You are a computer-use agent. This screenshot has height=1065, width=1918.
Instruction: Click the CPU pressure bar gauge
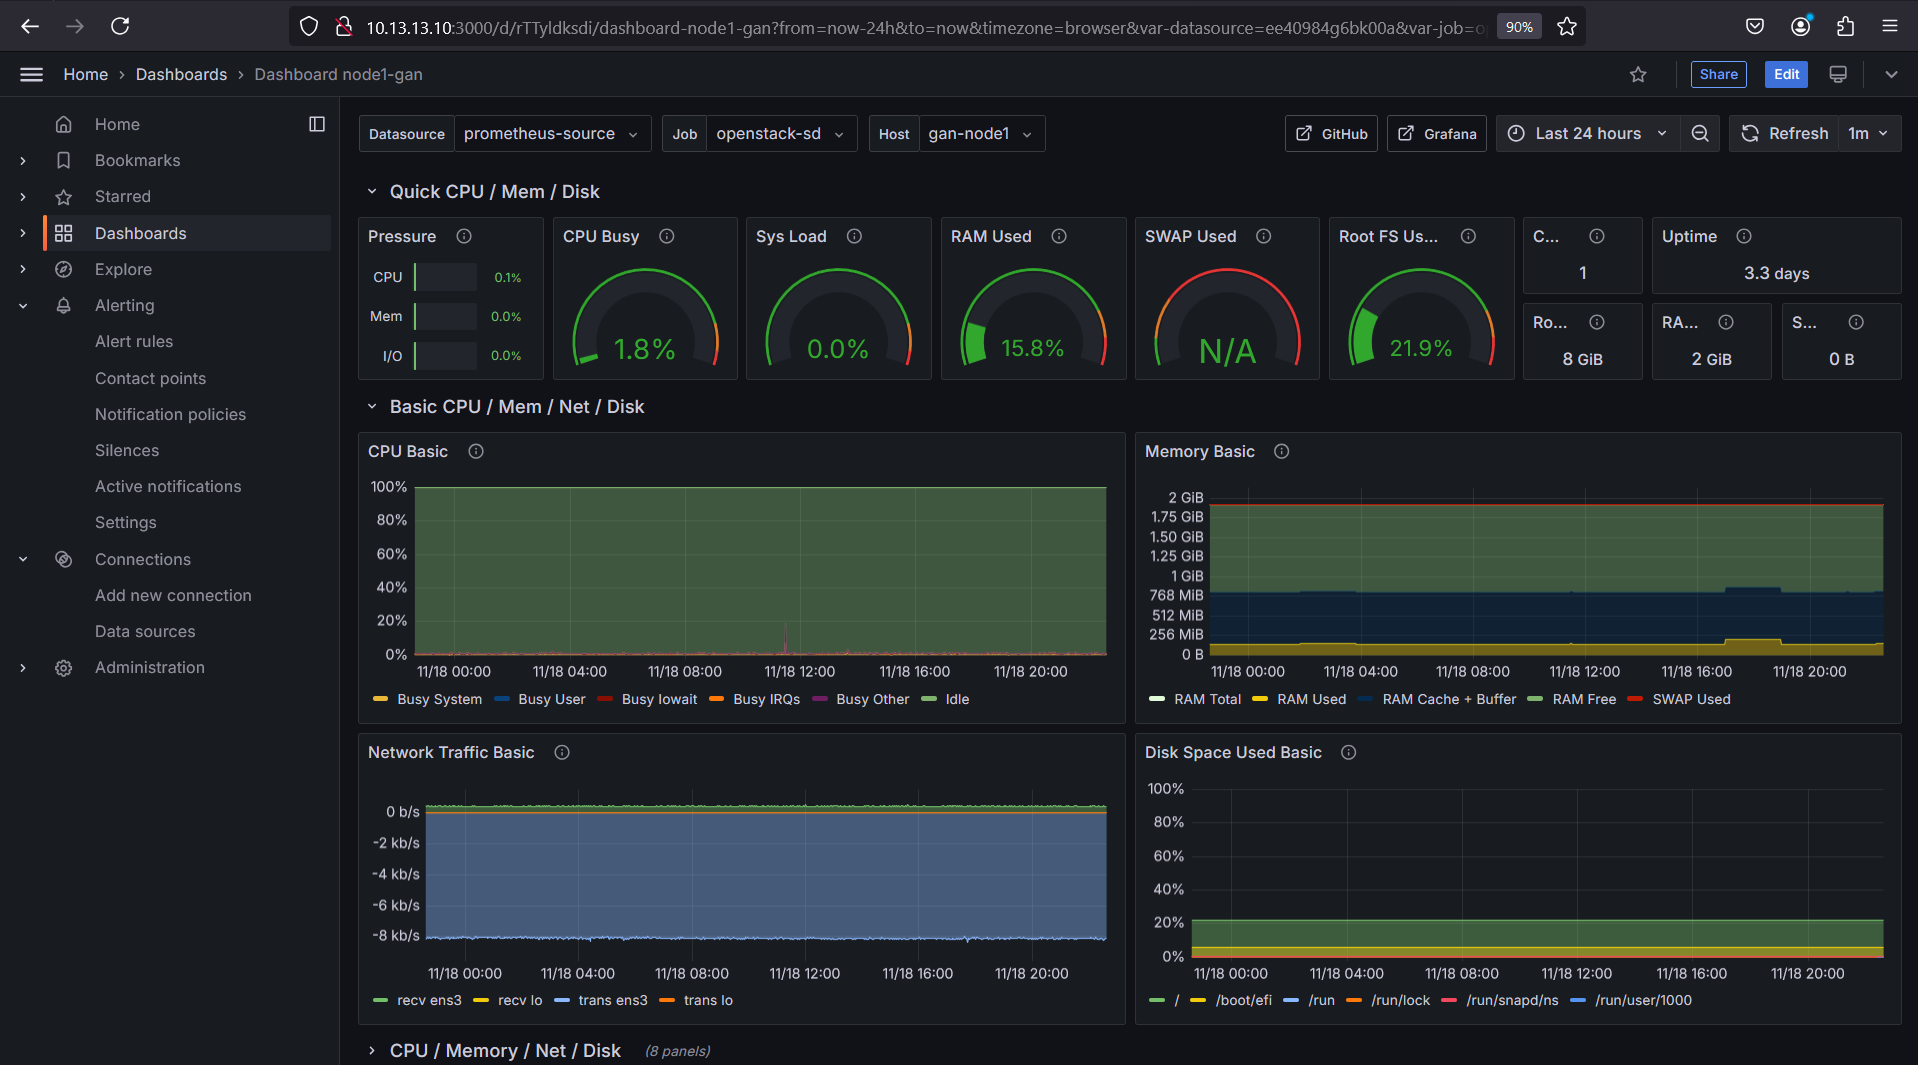pos(445,277)
